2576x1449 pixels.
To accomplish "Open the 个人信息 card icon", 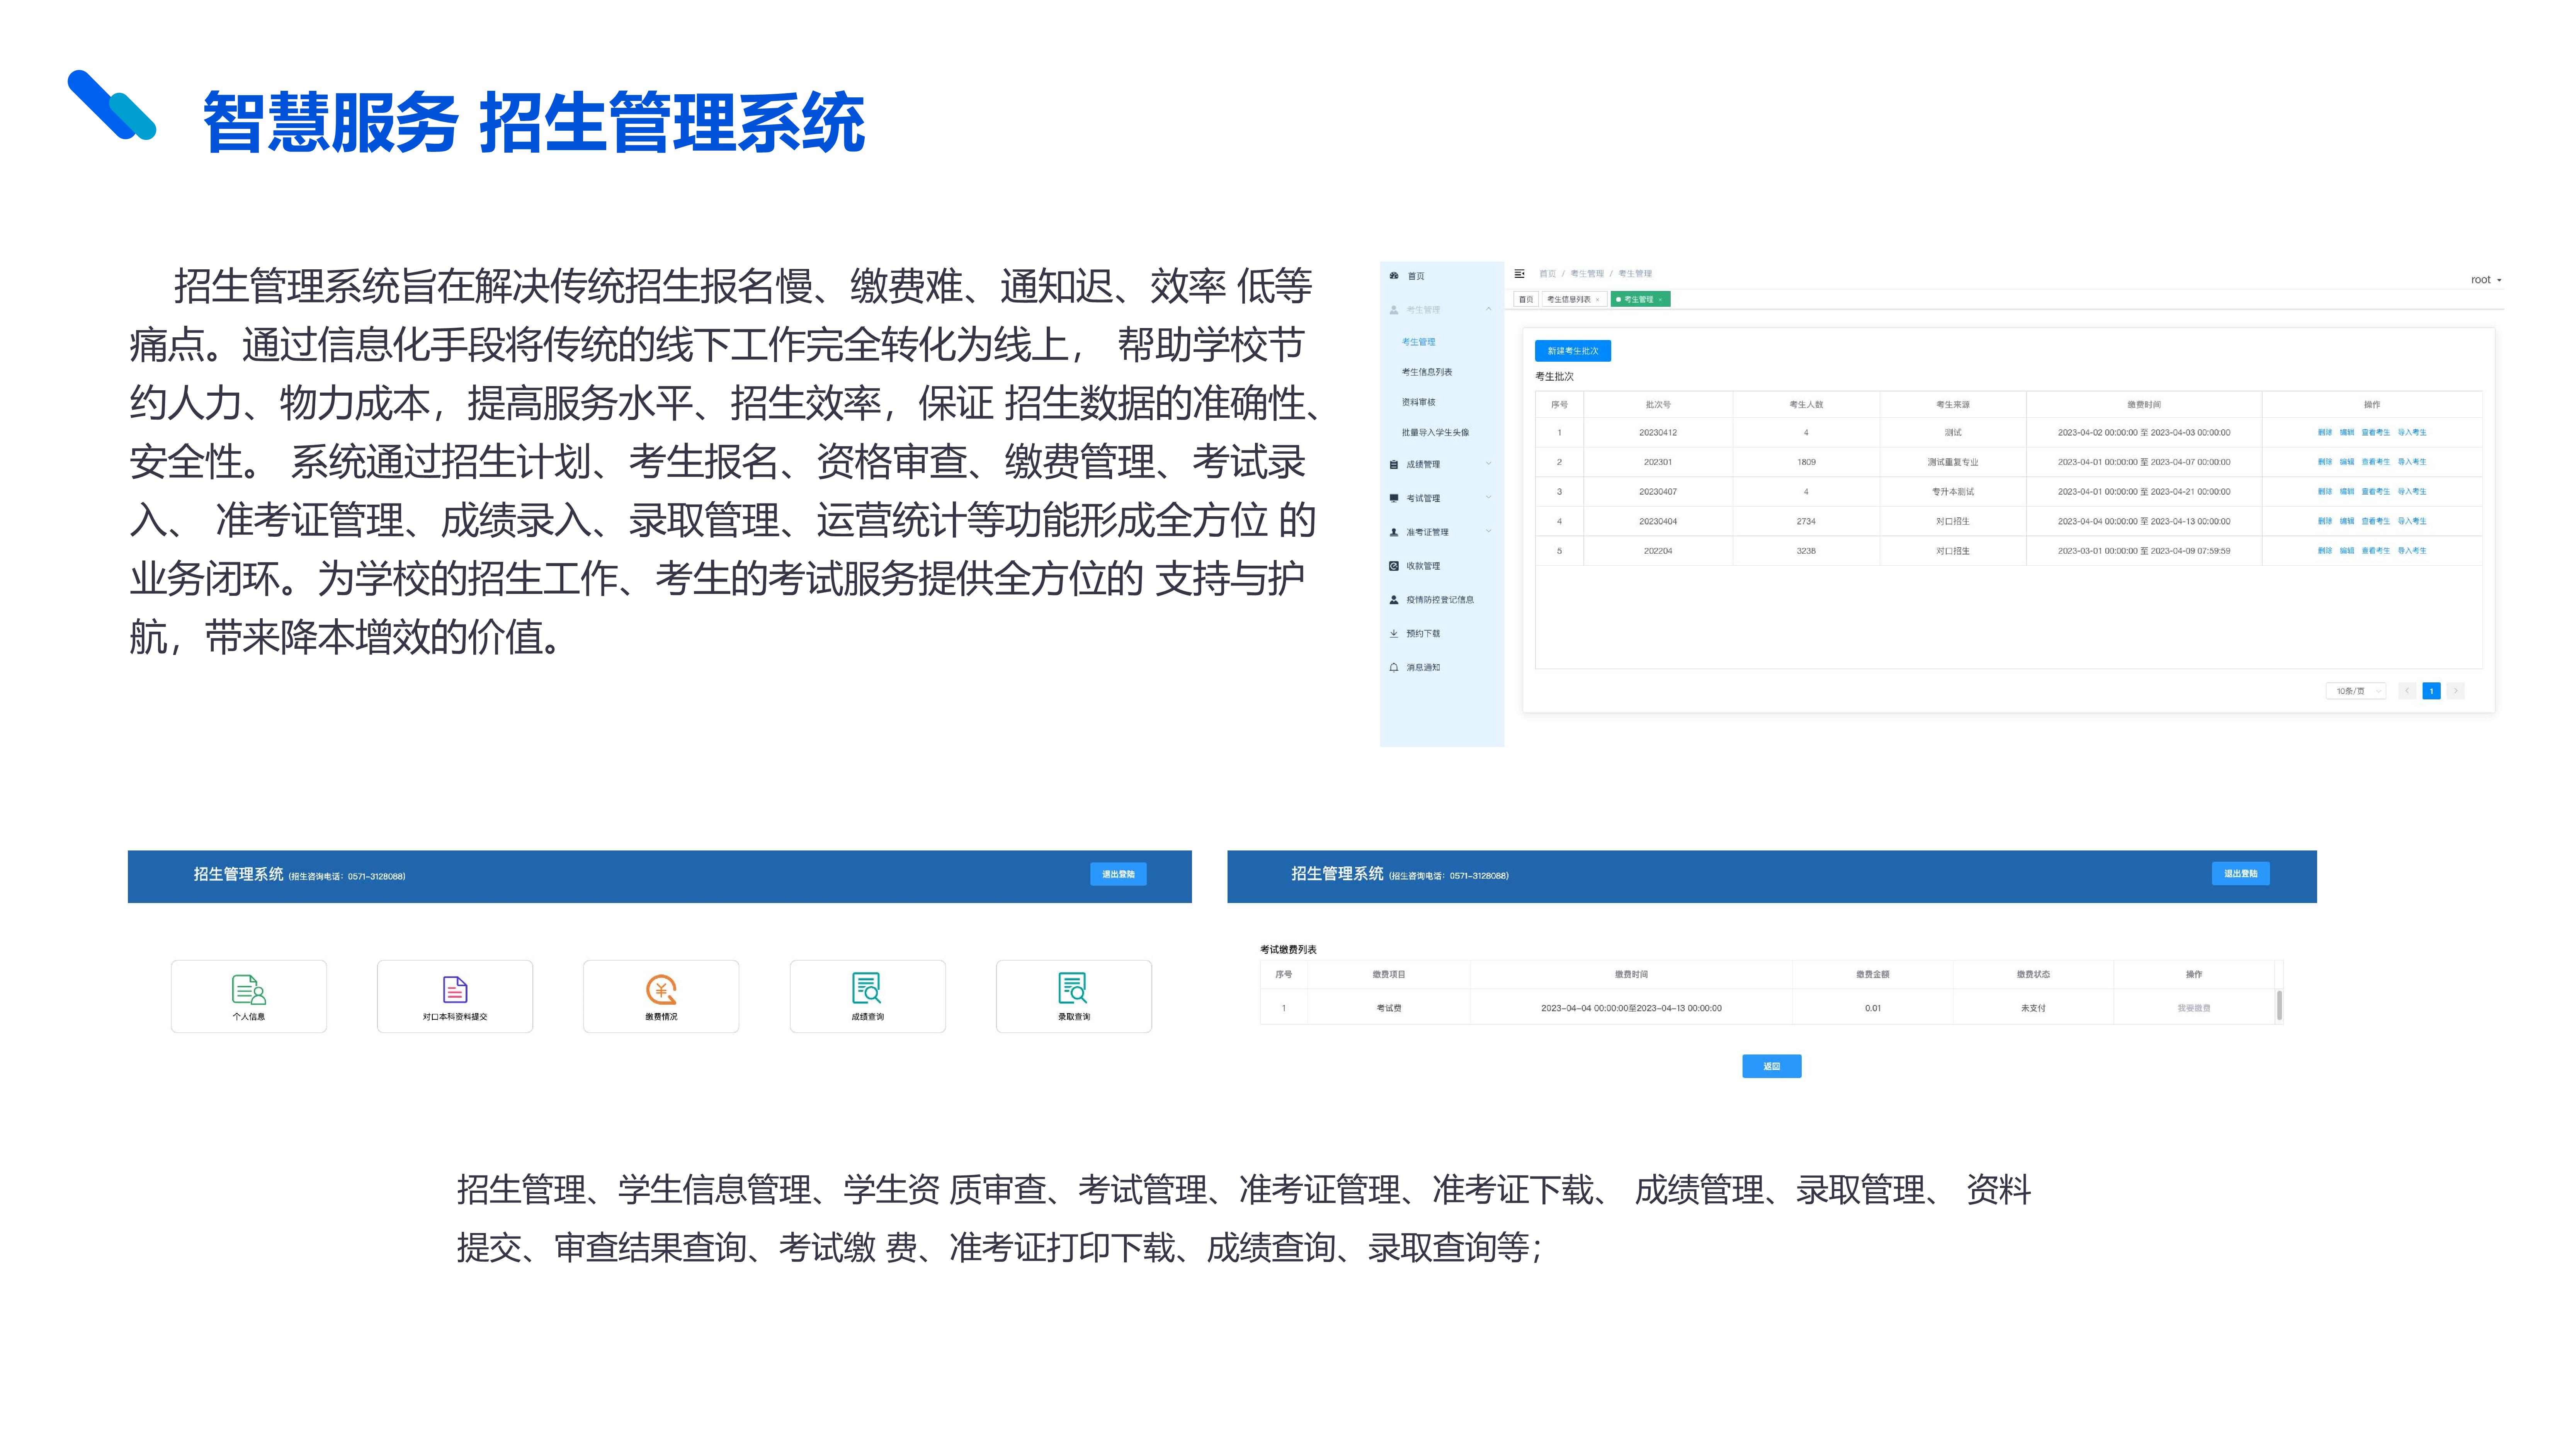I will coord(249,990).
